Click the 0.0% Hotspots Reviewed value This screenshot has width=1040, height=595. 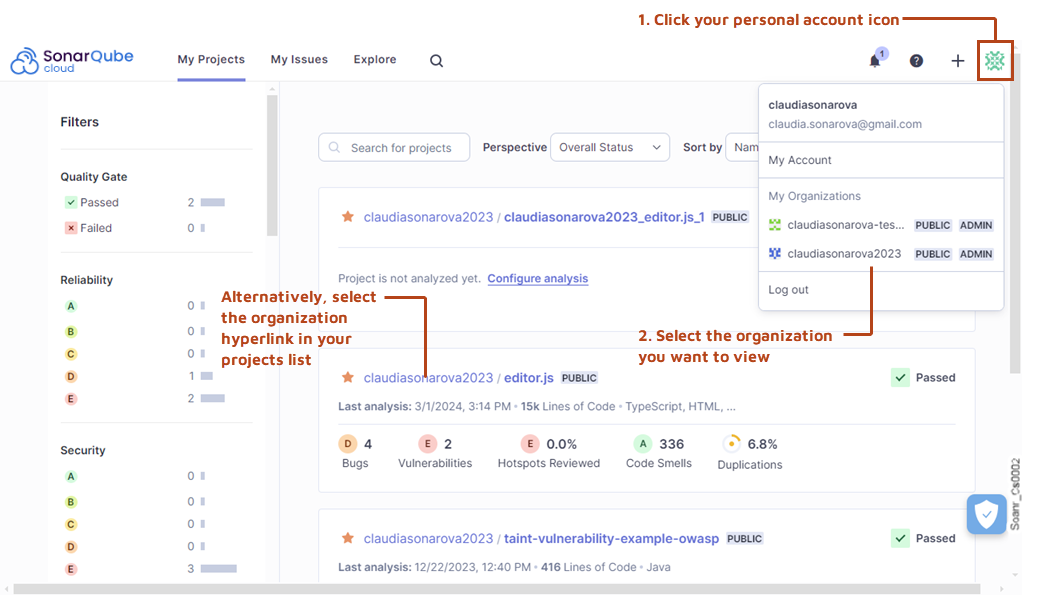[x=561, y=444]
